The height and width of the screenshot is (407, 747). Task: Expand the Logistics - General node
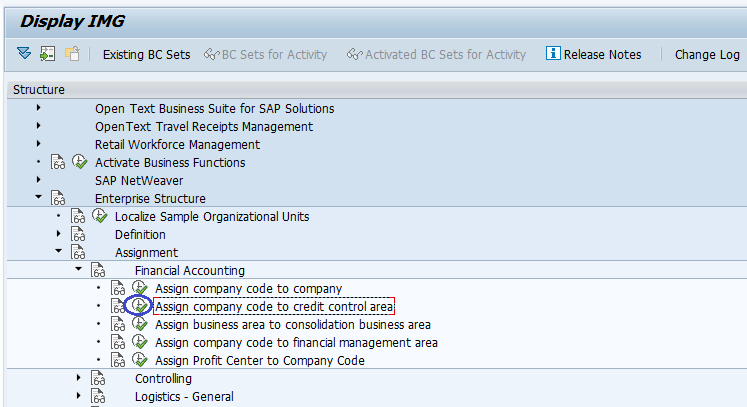79,396
